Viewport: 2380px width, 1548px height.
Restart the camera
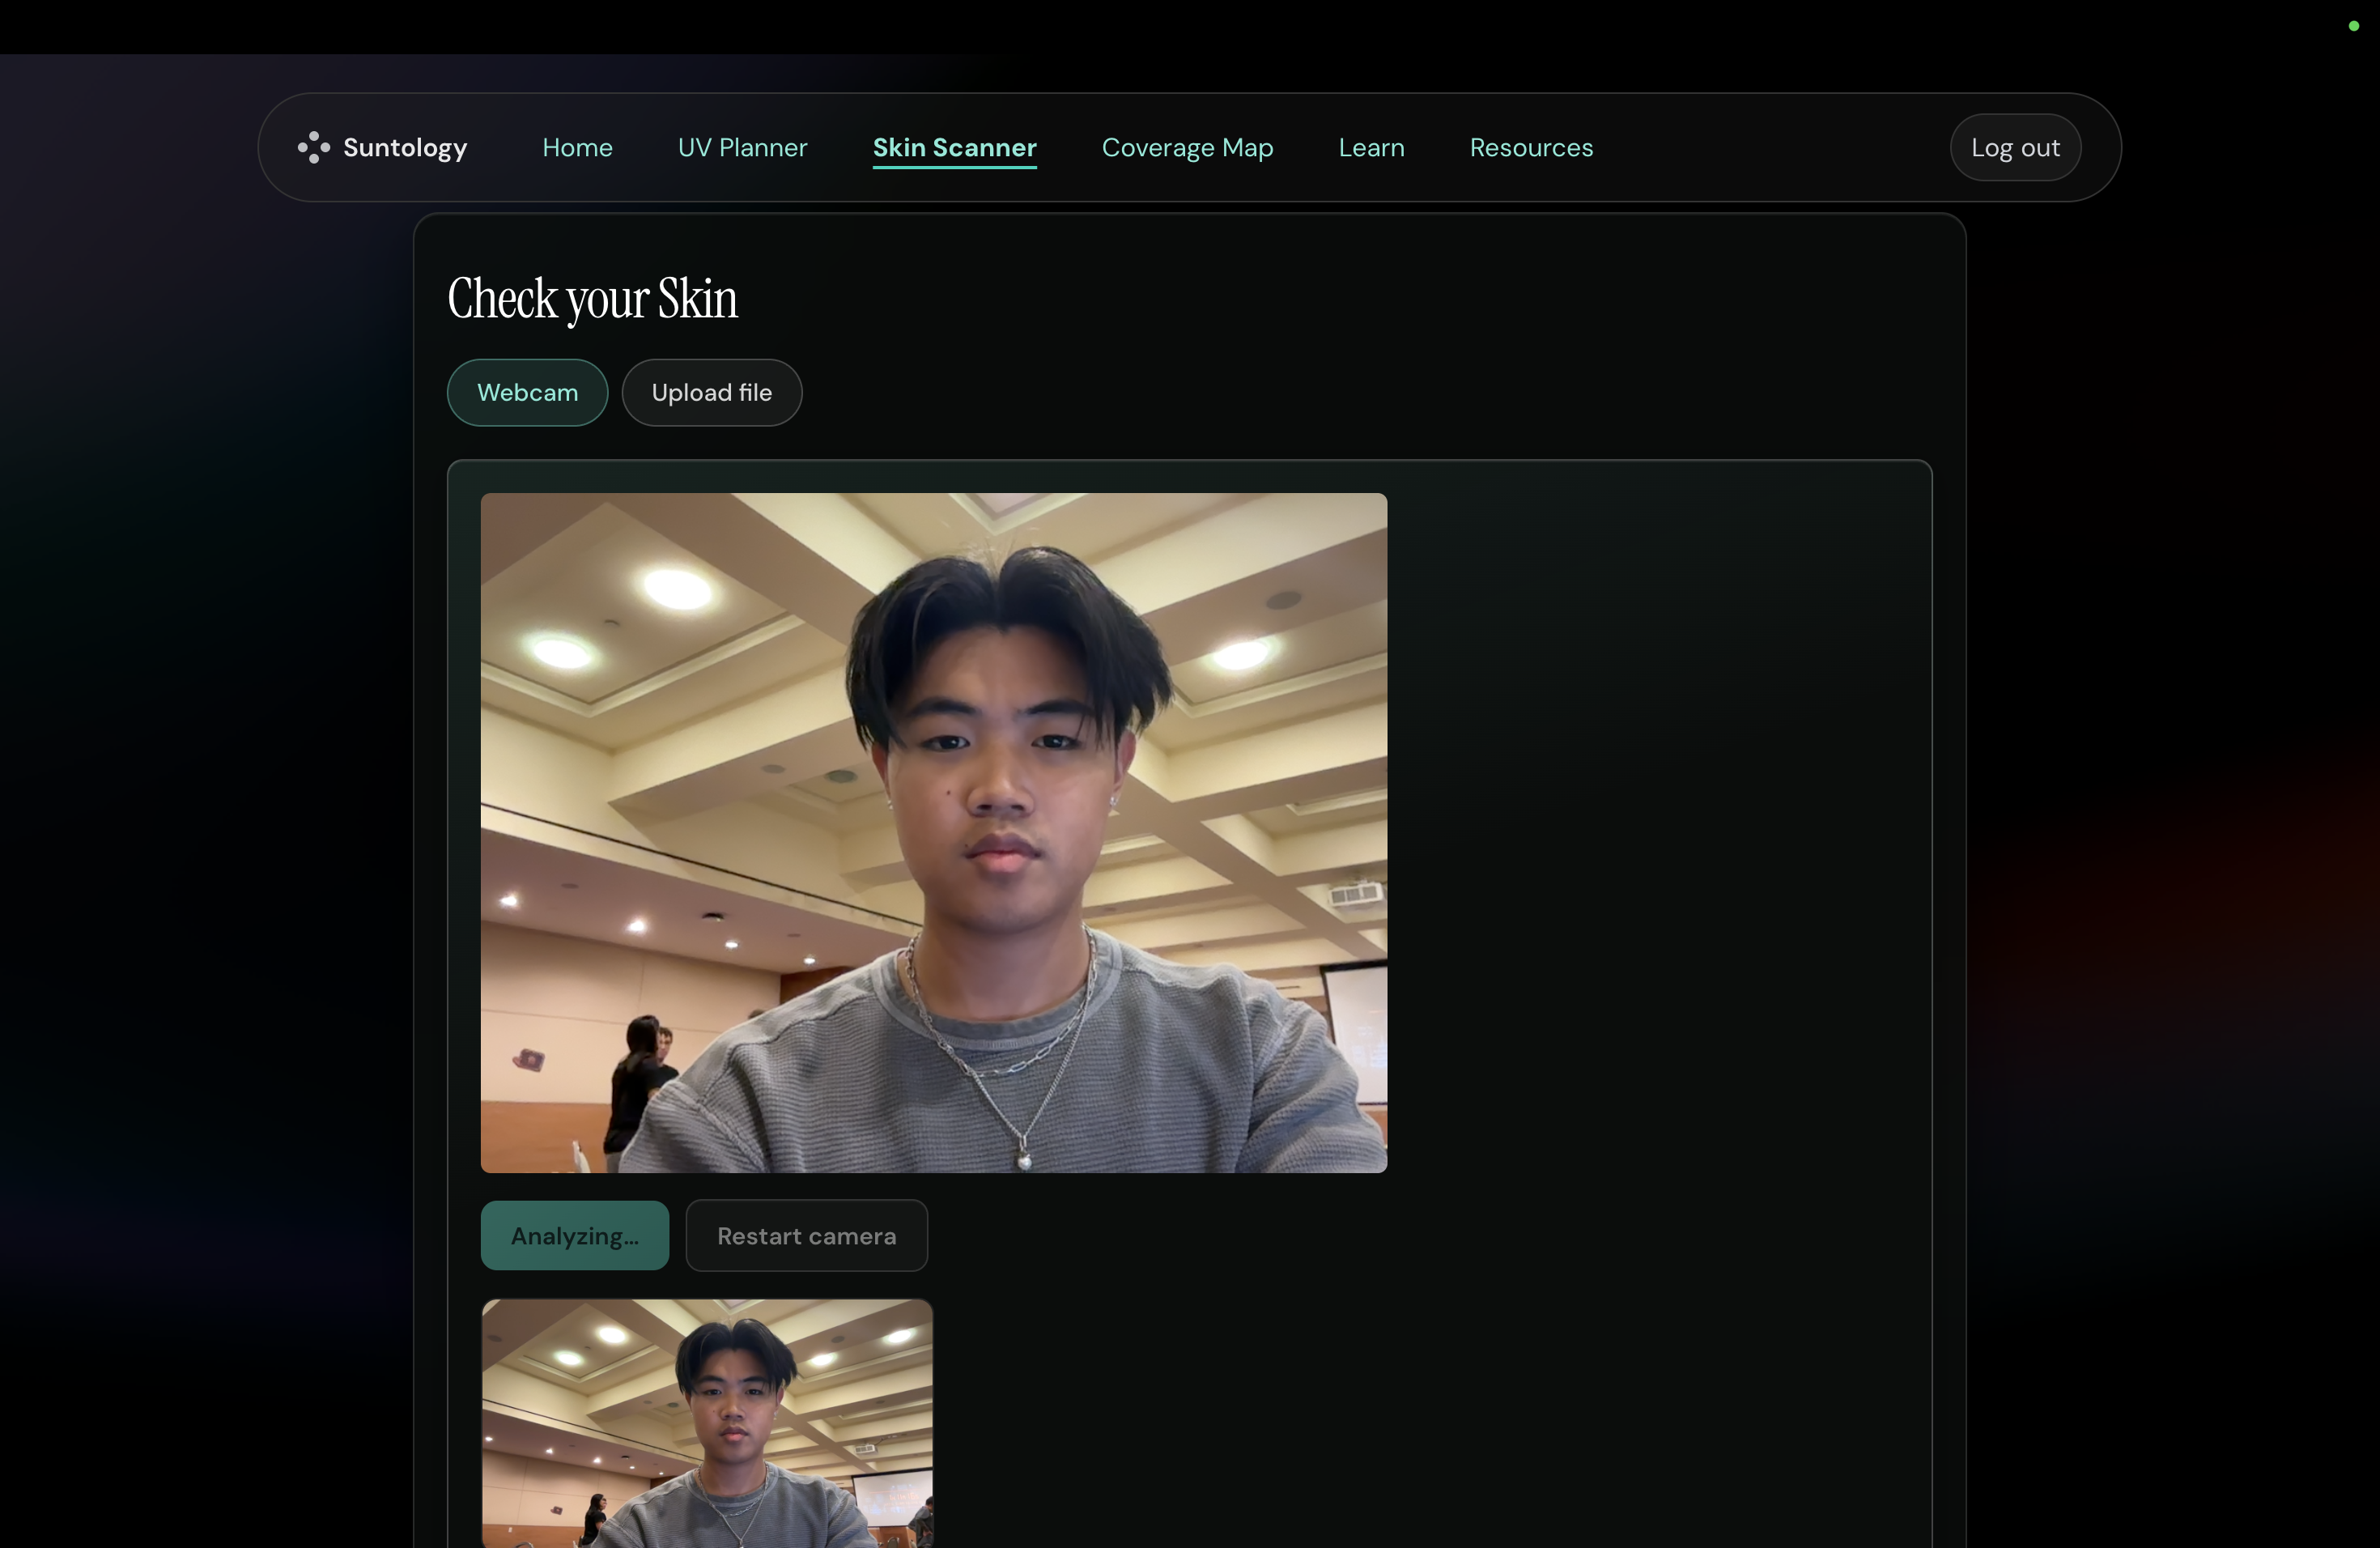pyautogui.click(x=806, y=1235)
